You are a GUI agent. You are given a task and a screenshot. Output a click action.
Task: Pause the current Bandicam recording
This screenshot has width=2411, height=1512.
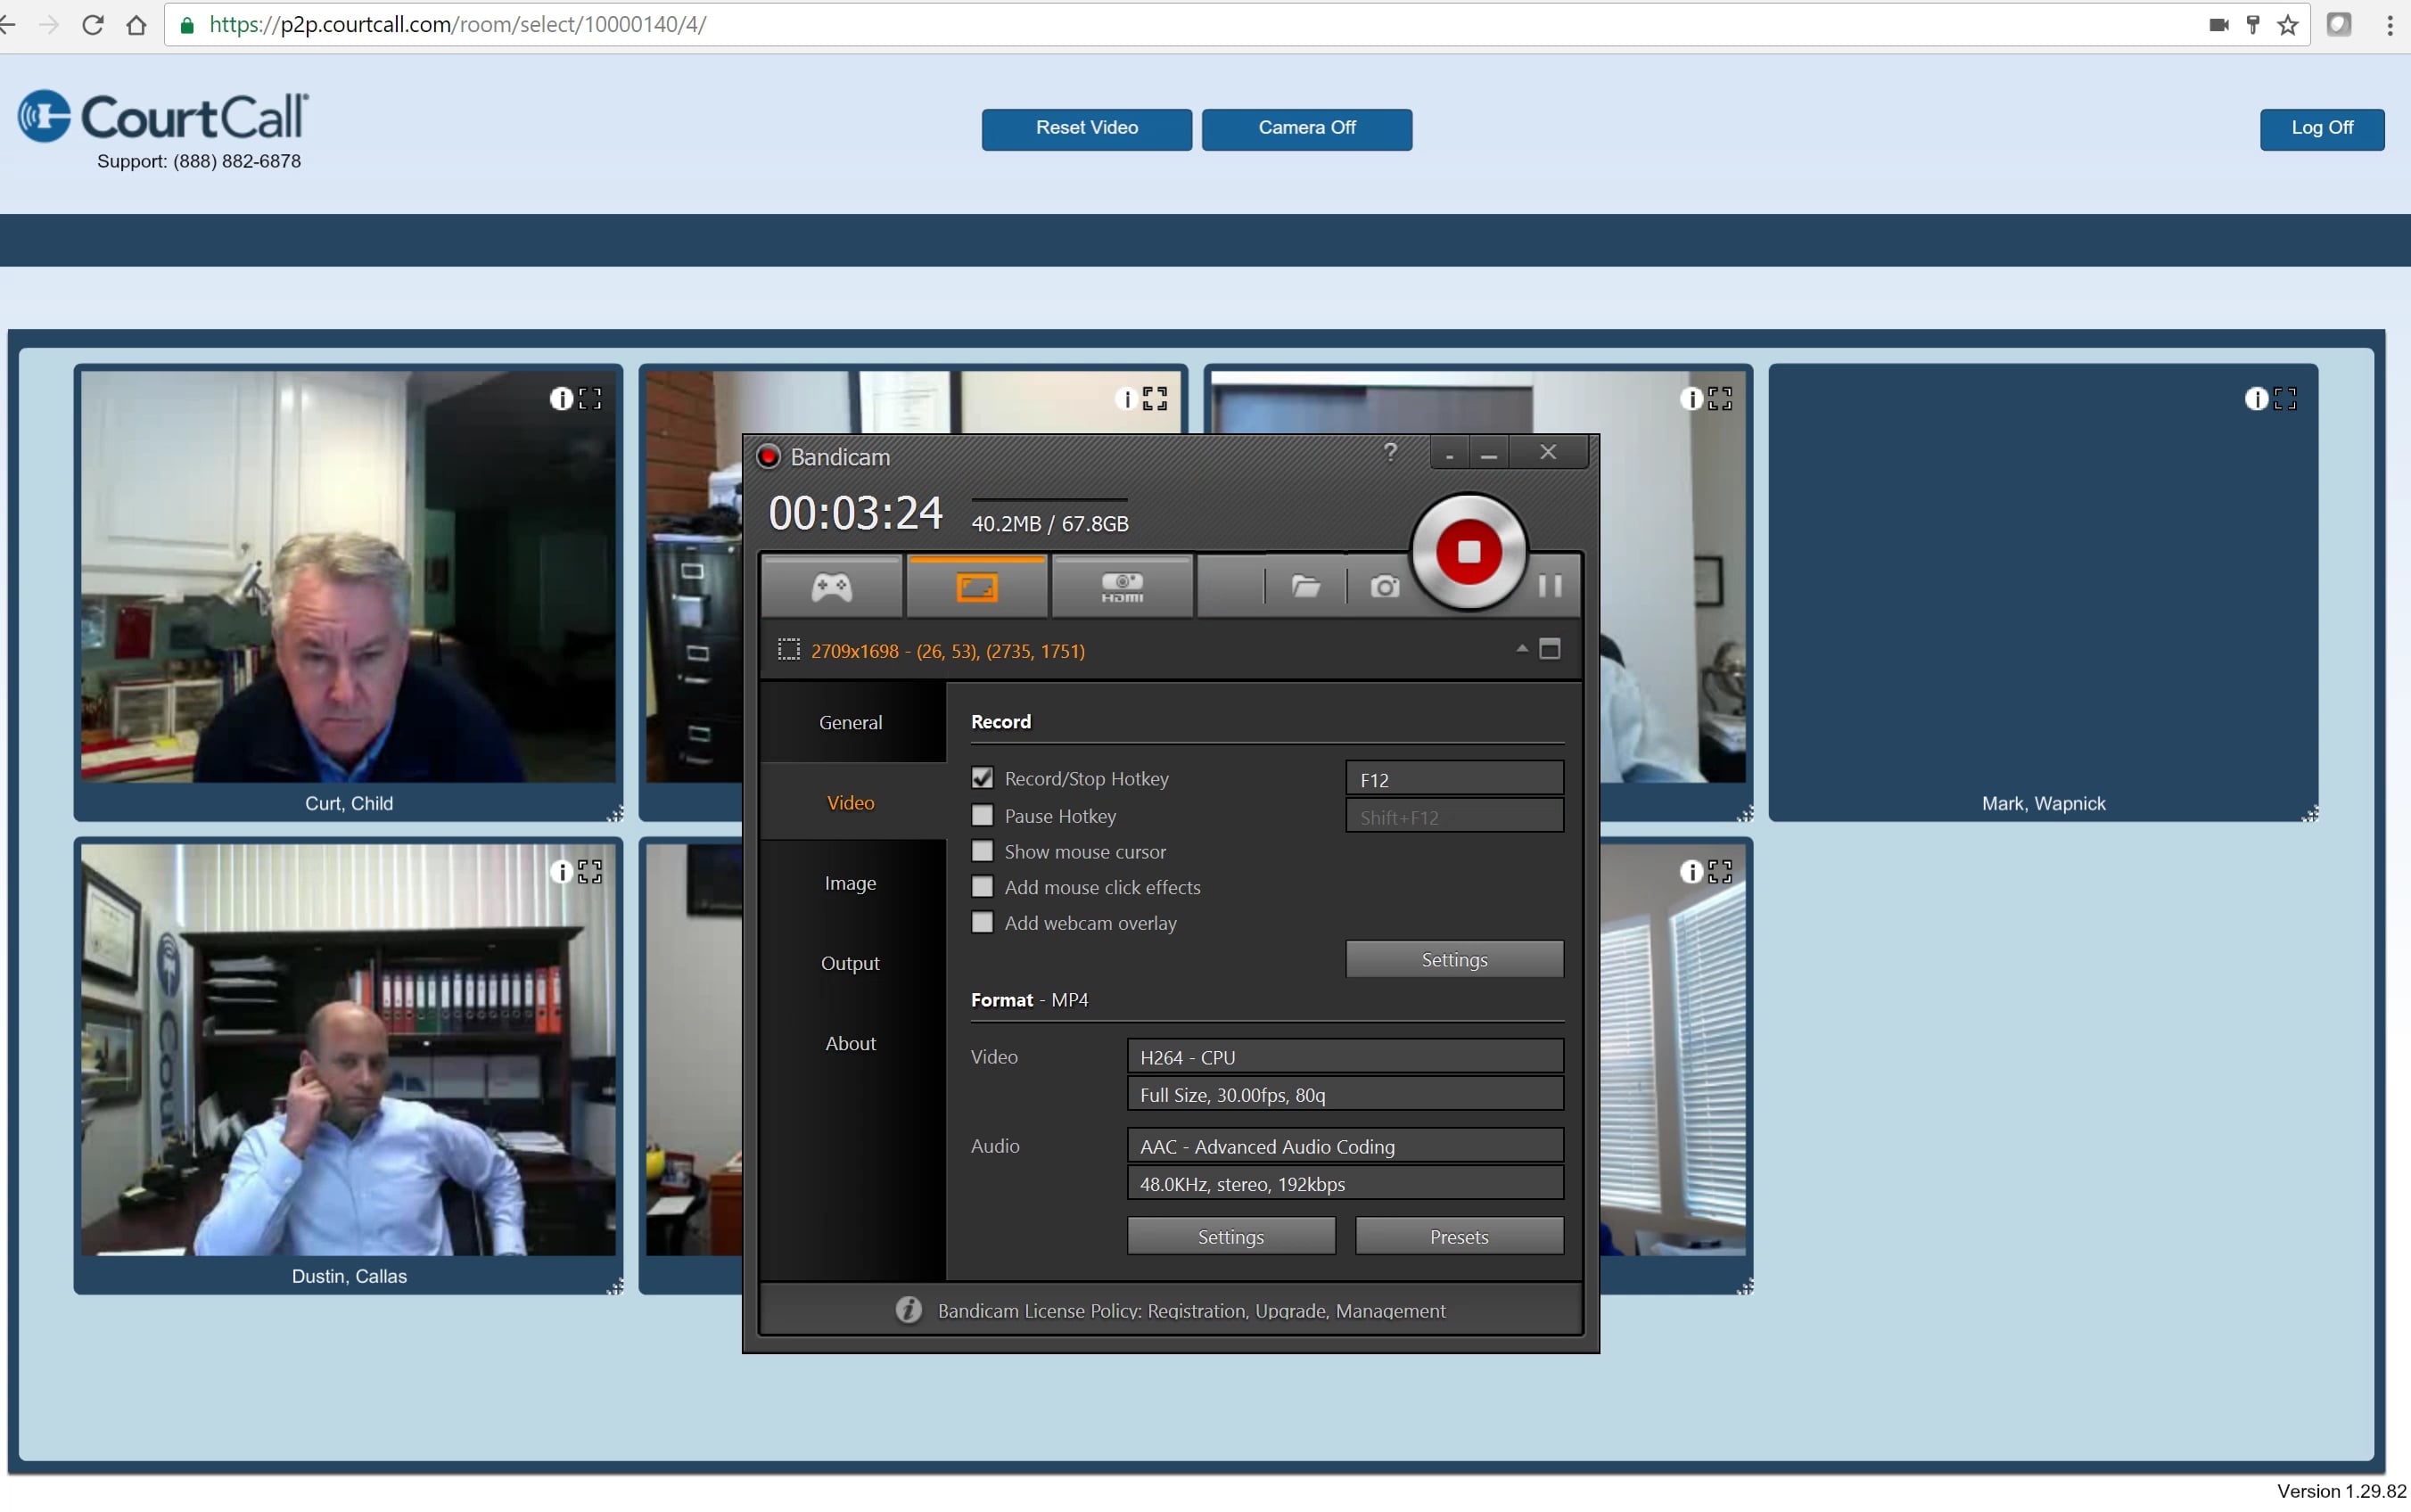click(1550, 587)
